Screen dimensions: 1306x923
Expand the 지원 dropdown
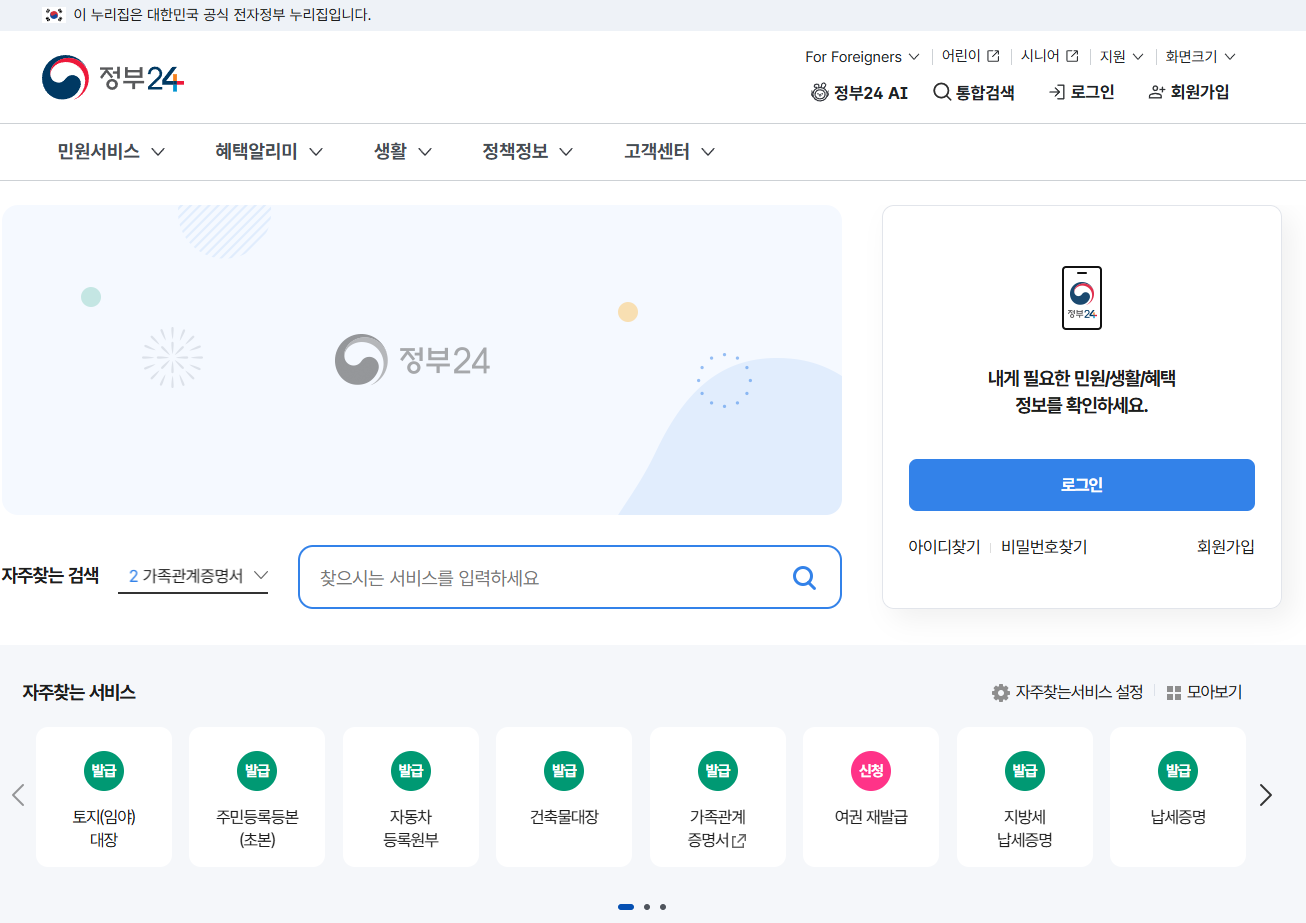(1121, 57)
